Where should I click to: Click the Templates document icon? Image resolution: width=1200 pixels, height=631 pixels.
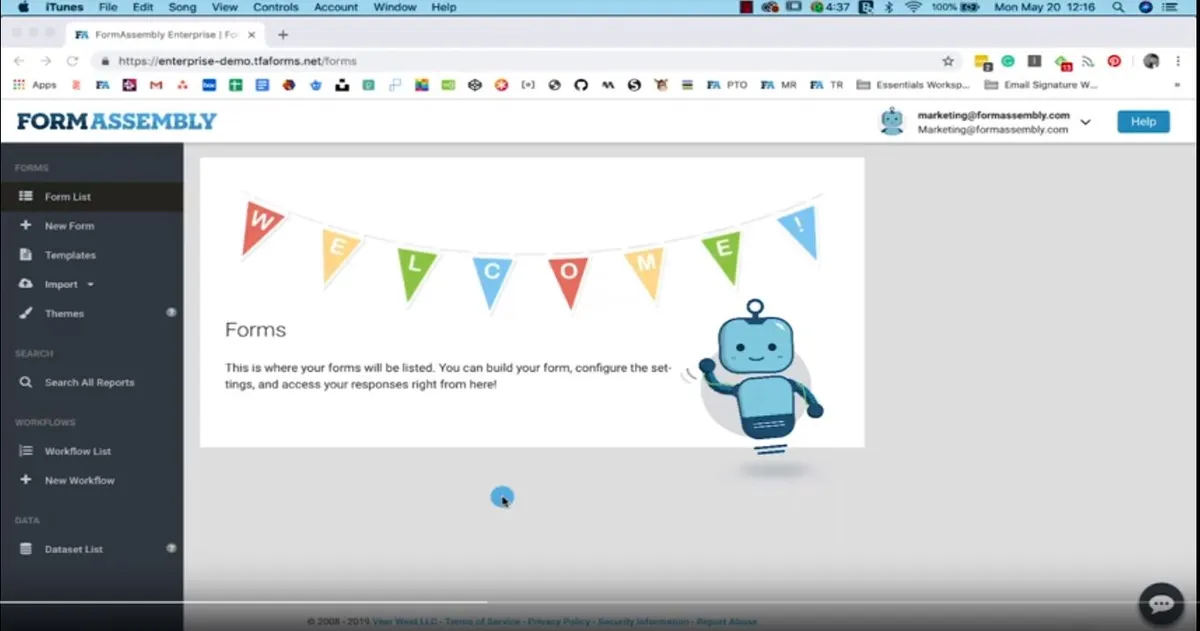[x=26, y=255]
